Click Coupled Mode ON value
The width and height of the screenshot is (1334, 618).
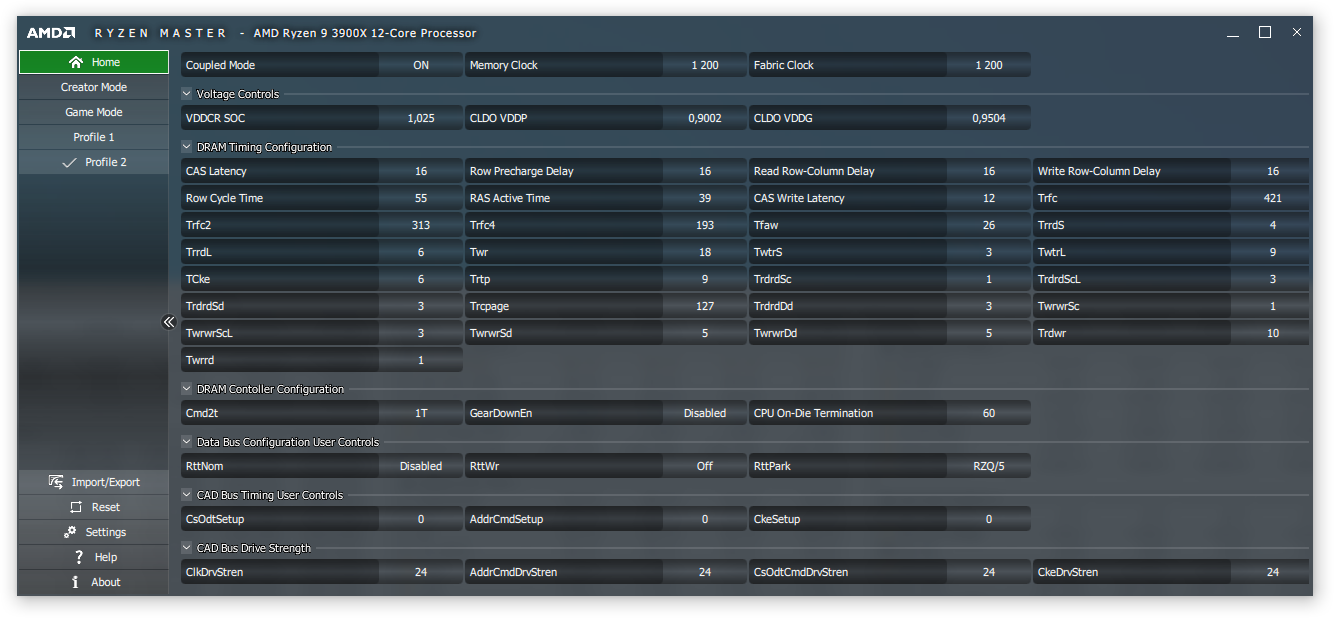[421, 65]
